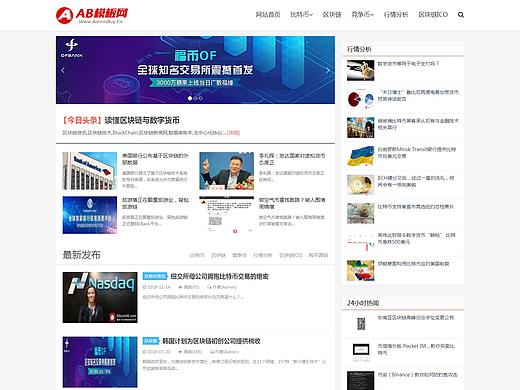The height and width of the screenshot is (390, 520).
Task: Open the sidebar gold coin thumbnail
Action: (x=361, y=185)
